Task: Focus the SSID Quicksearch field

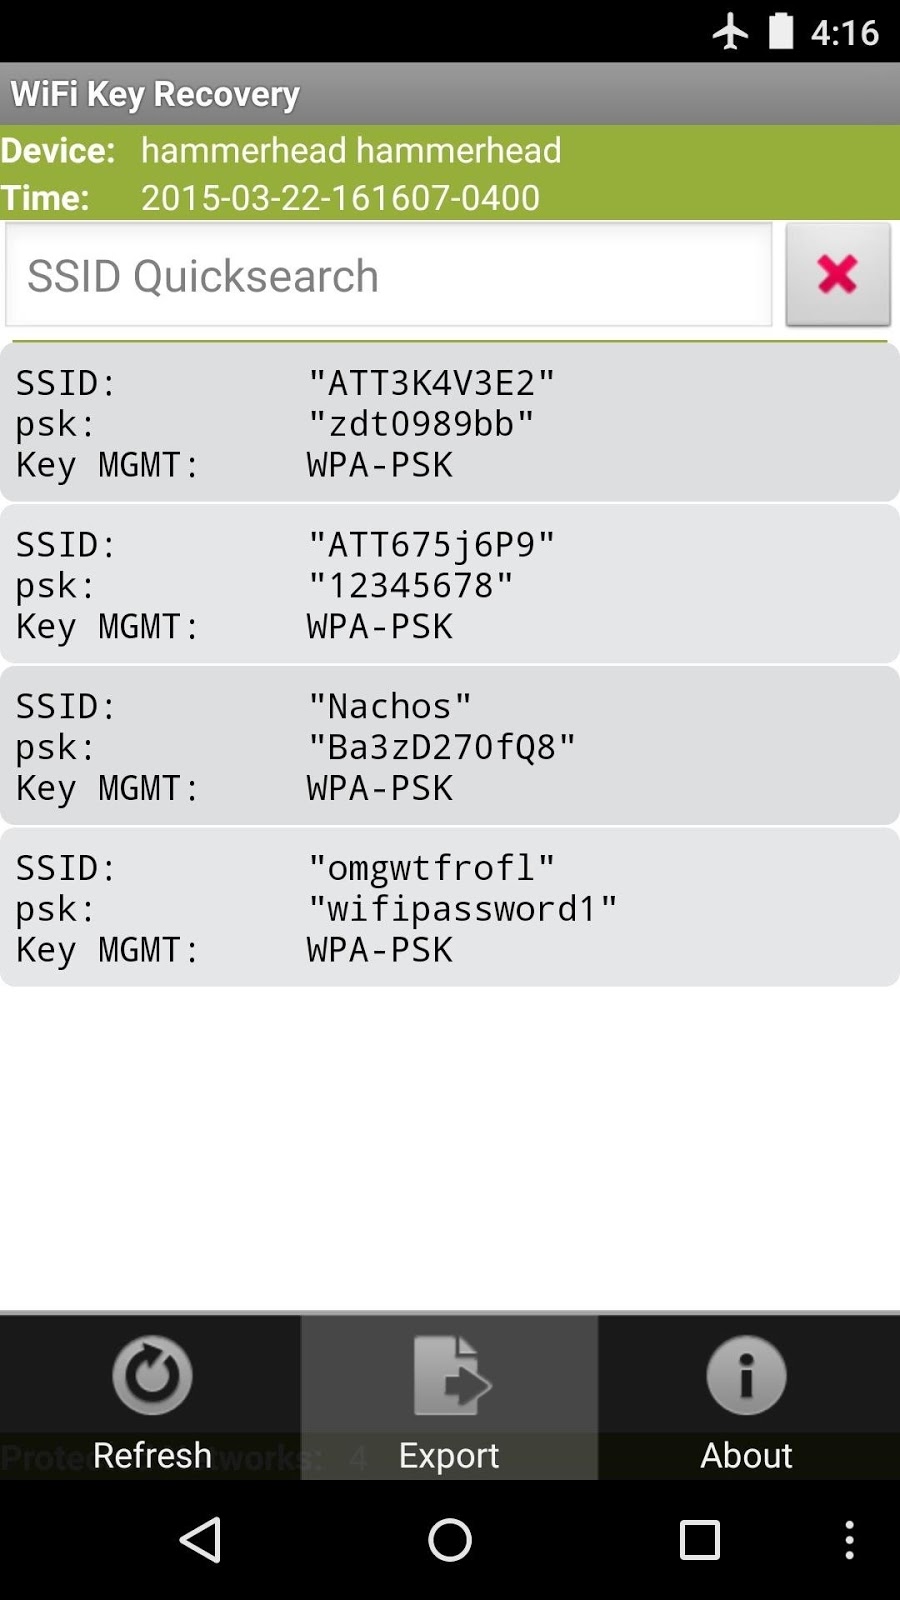Action: (389, 275)
